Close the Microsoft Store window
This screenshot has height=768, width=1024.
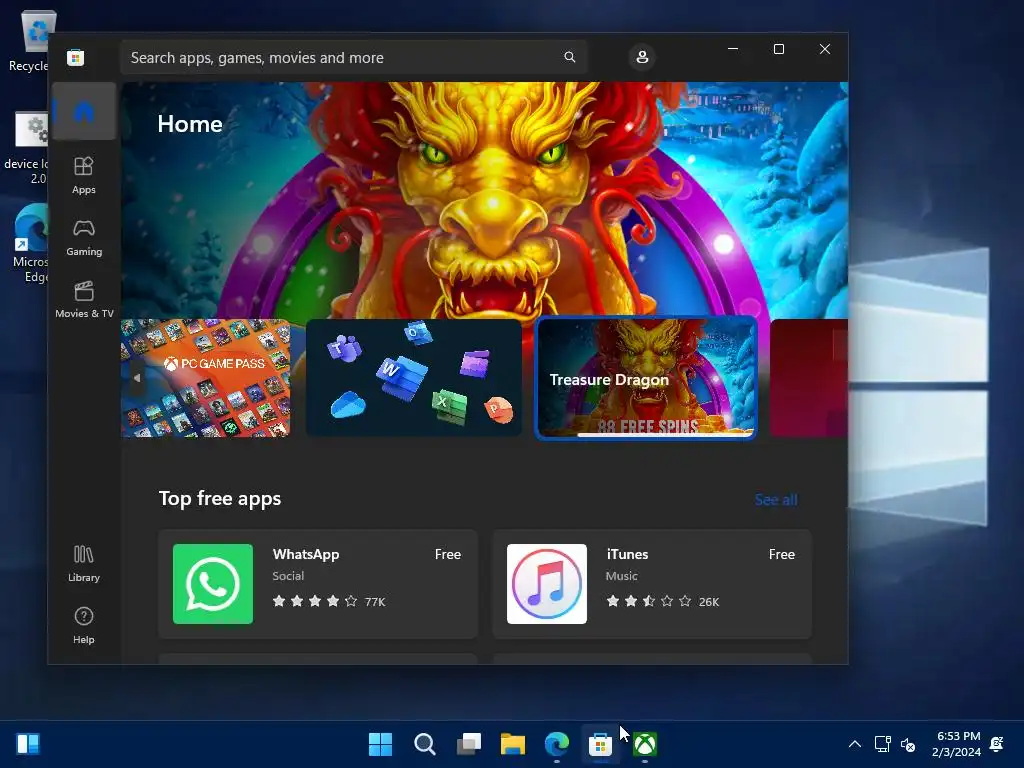click(x=825, y=49)
